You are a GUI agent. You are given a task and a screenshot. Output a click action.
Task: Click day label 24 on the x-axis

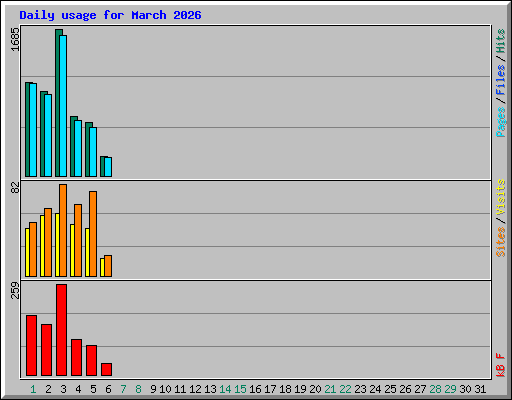click(375, 389)
